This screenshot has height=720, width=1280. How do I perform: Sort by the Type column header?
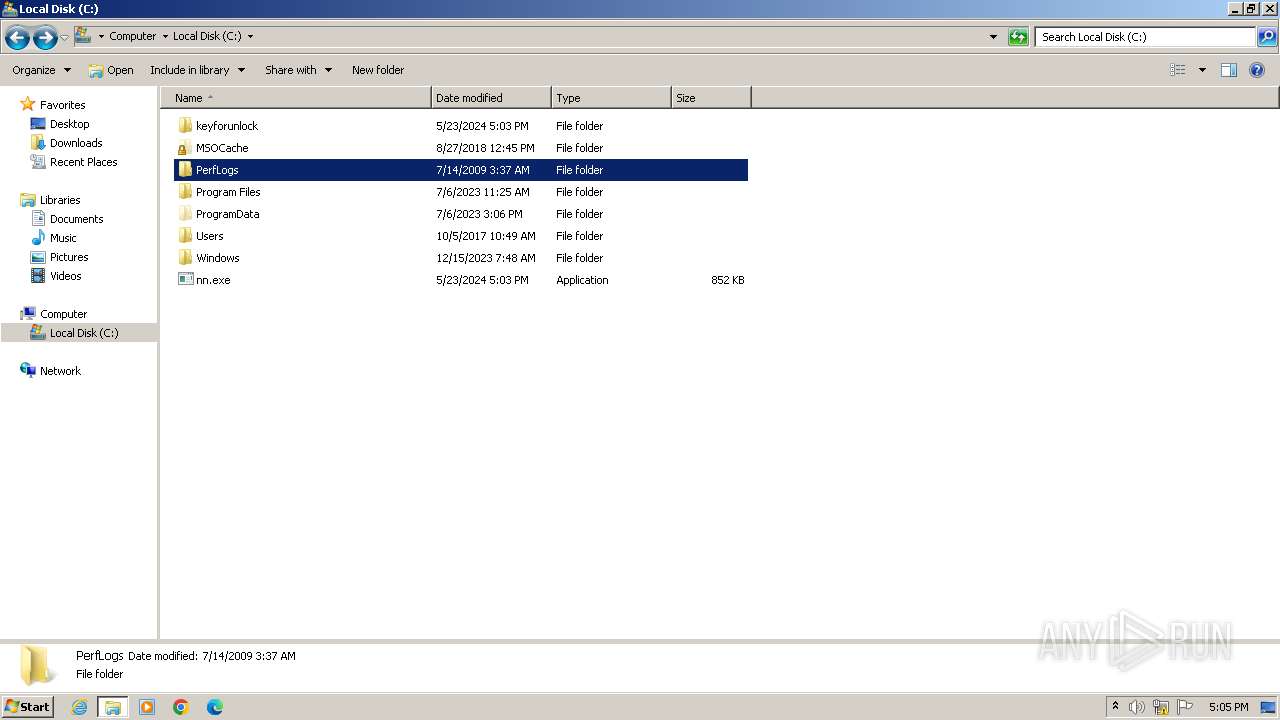611,98
